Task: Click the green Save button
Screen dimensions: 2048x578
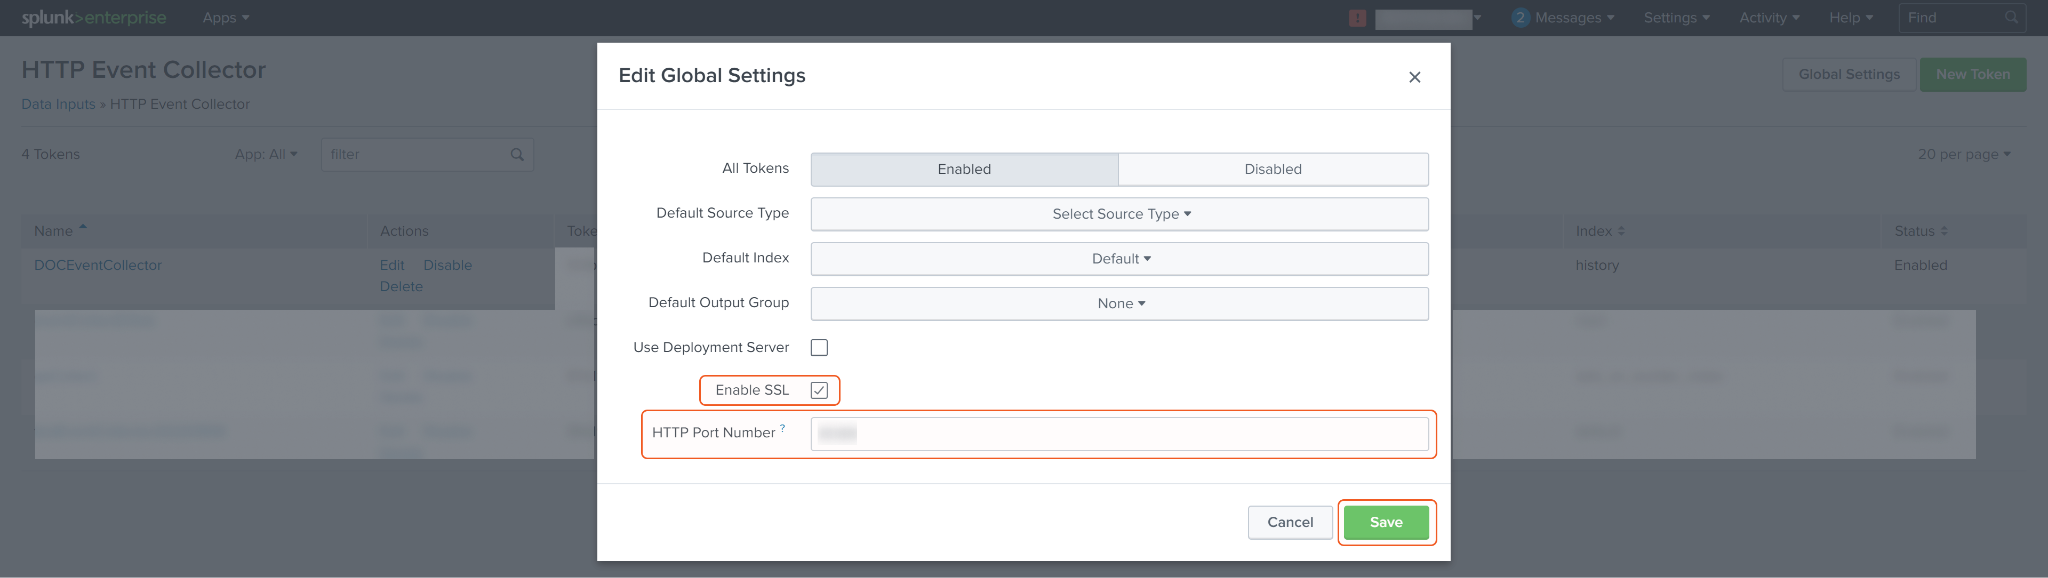Action: pyautogui.click(x=1385, y=522)
